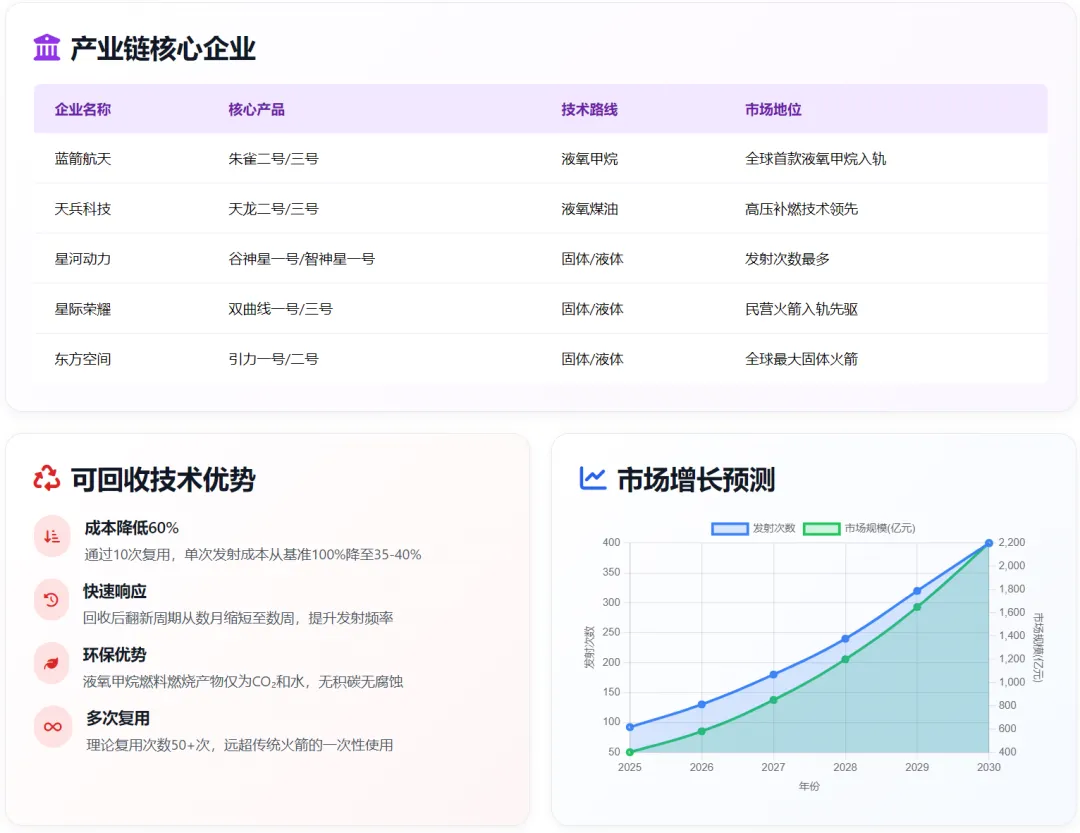Click the 2025 blue 发射次数 data point
Screen dimensions: 1080x833
(630, 727)
